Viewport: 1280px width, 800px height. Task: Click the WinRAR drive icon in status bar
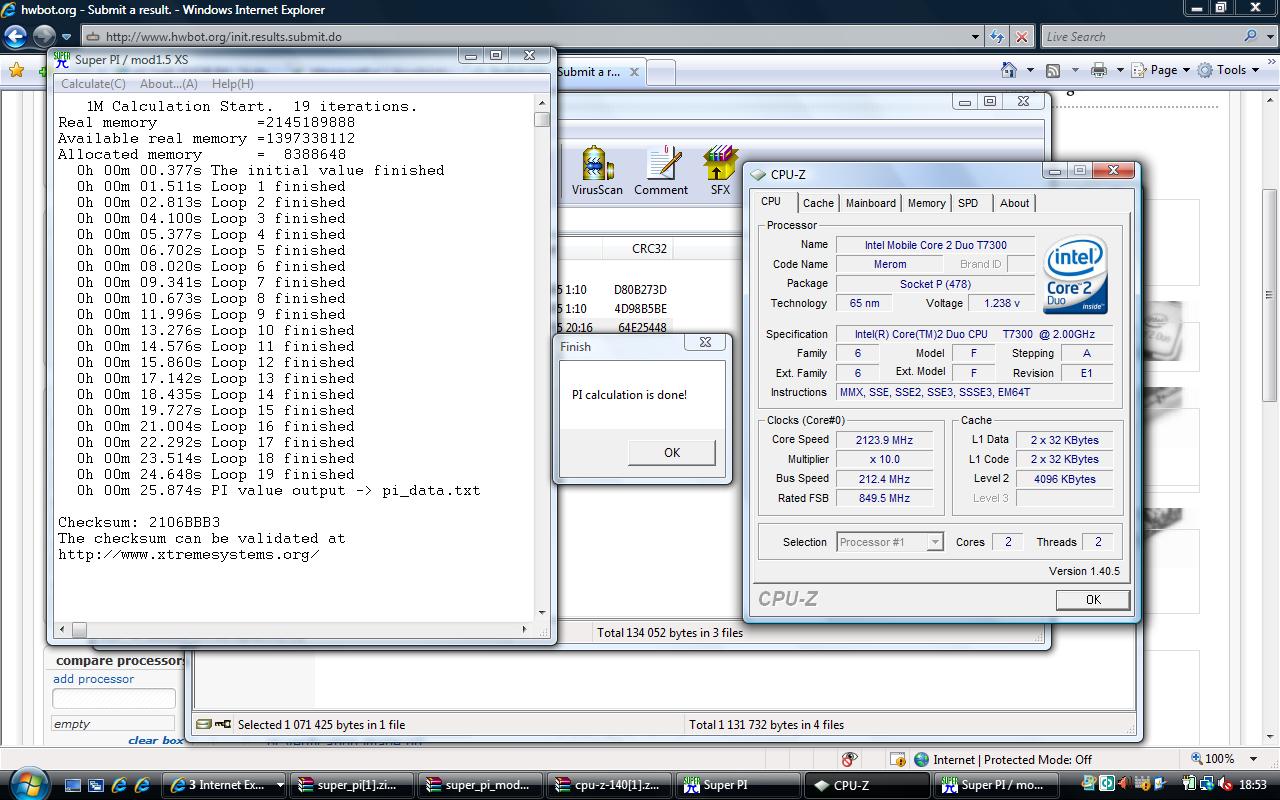point(205,724)
